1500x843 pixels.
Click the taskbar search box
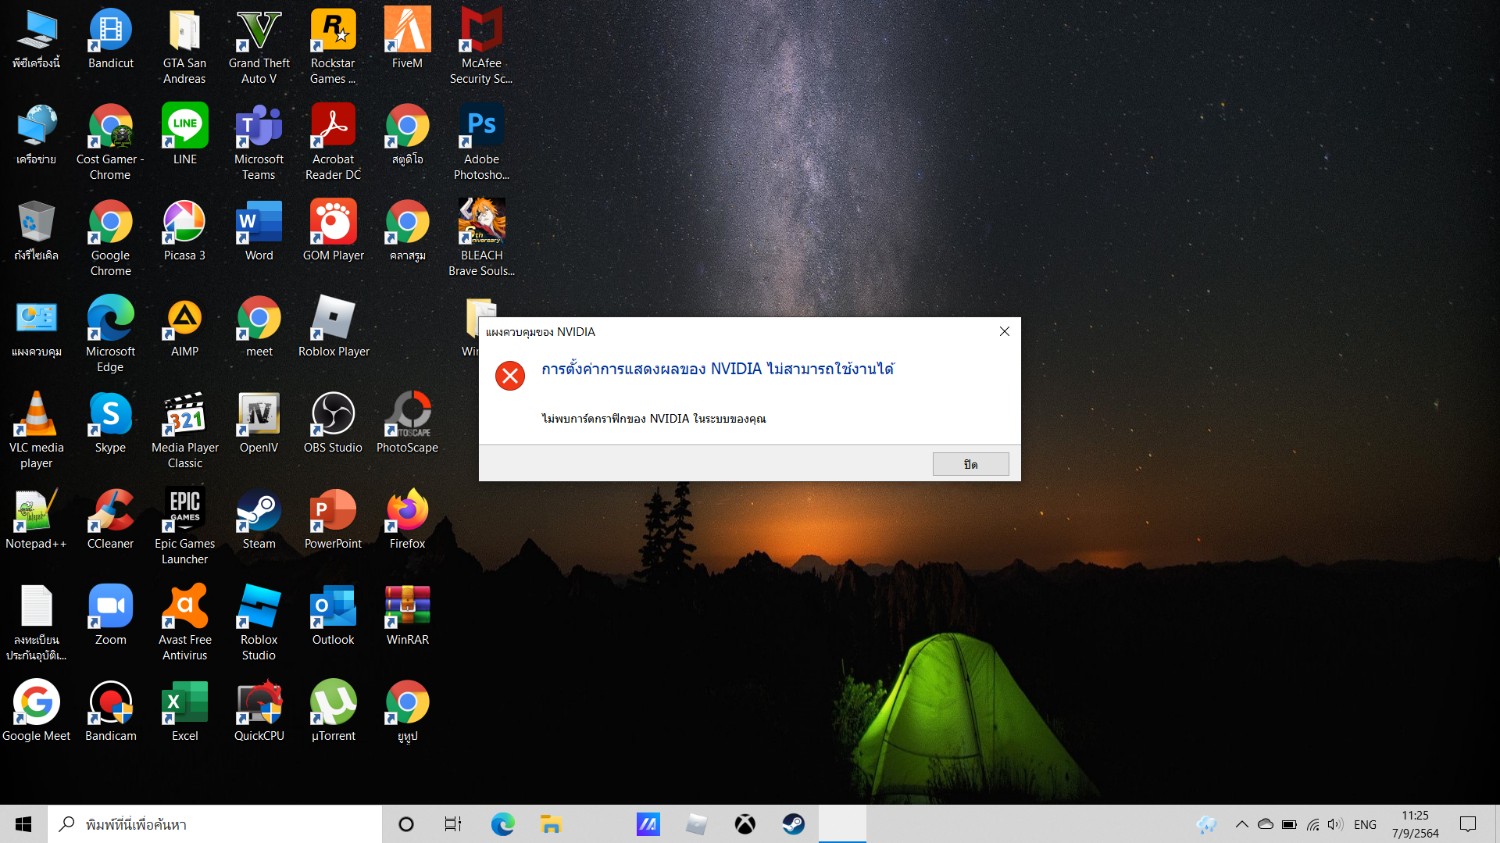[x=215, y=824]
